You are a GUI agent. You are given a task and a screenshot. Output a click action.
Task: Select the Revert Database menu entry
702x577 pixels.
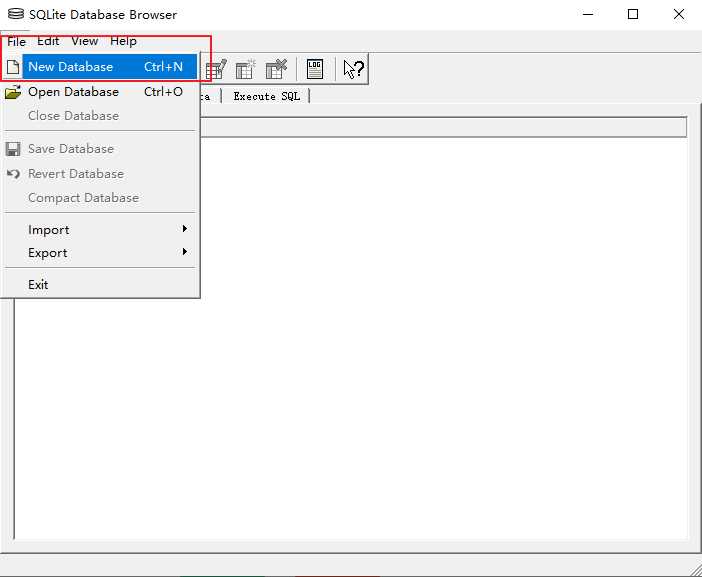[101, 174]
